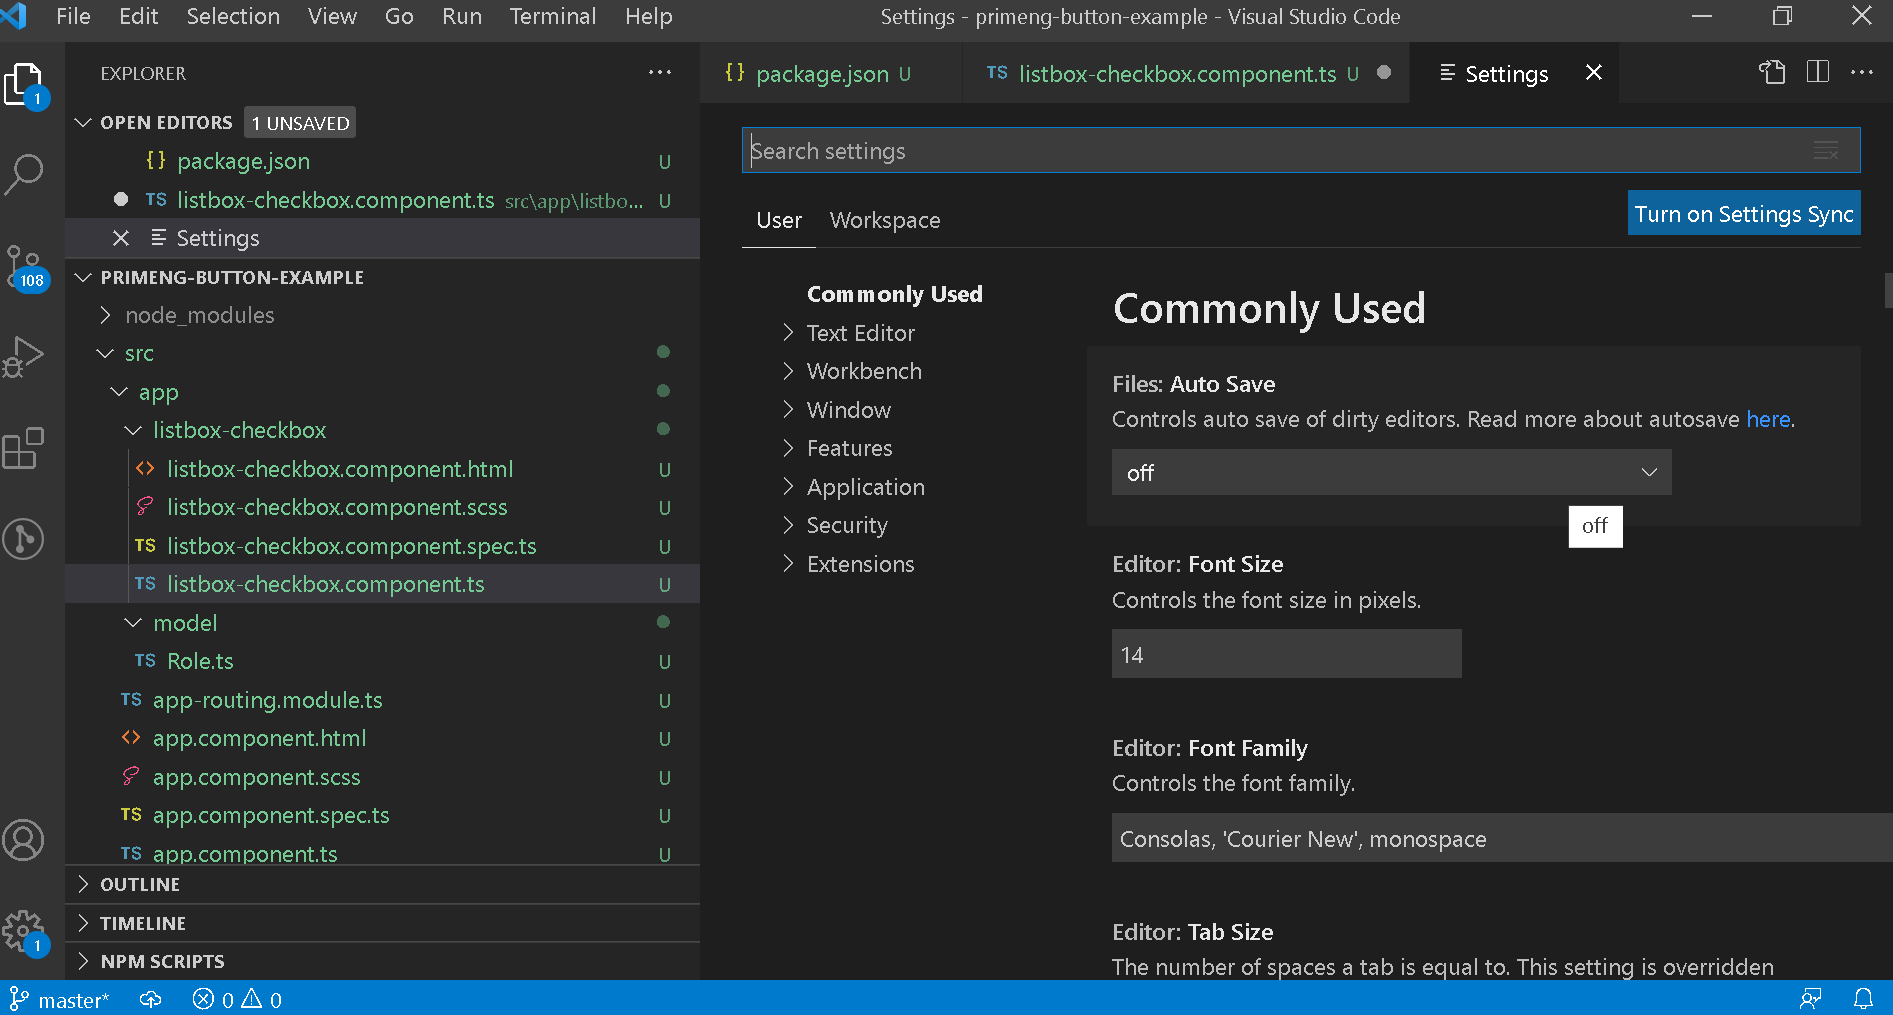Select the User settings tab

click(x=779, y=220)
